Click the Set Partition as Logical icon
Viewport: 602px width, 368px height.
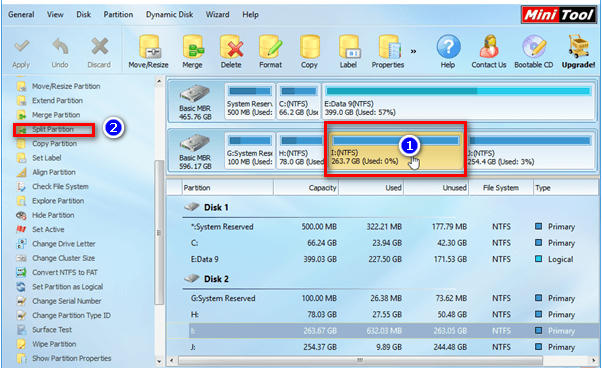pos(21,287)
